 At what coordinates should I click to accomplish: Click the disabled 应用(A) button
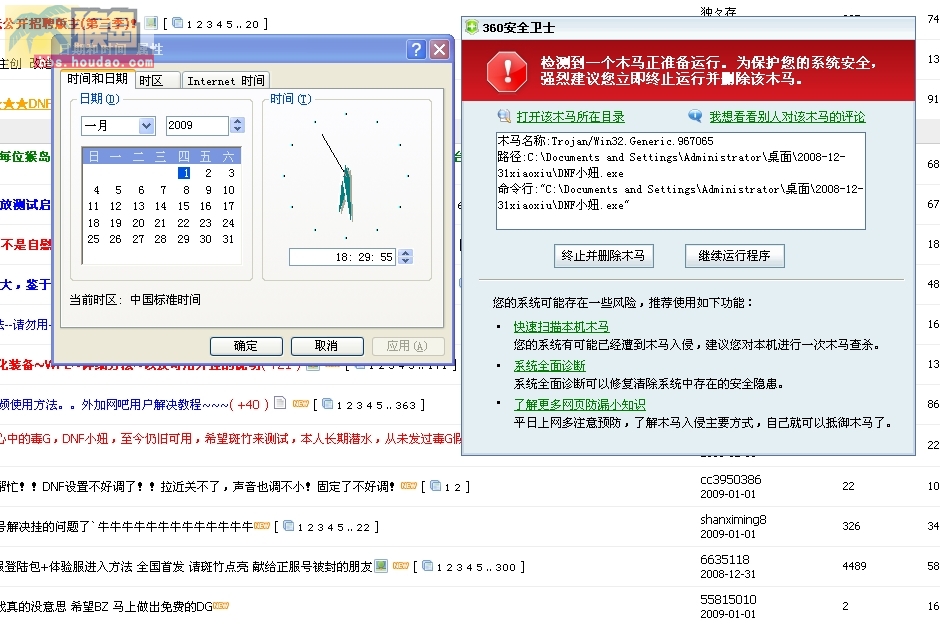click(x=408, y=346)
